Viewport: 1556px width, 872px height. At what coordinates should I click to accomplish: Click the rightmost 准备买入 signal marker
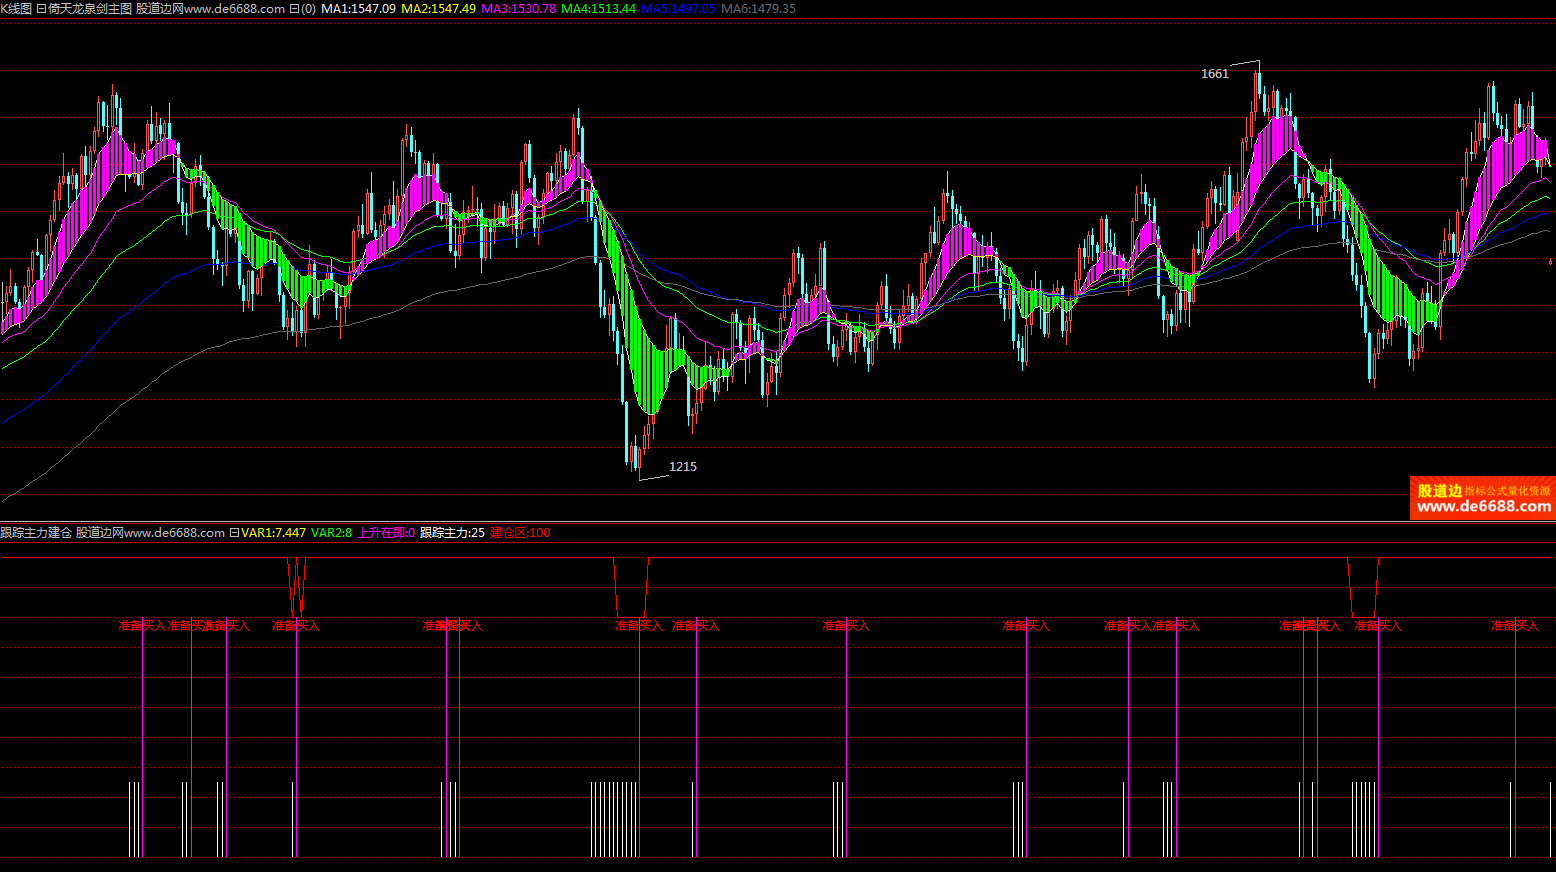click(1515, 626)
